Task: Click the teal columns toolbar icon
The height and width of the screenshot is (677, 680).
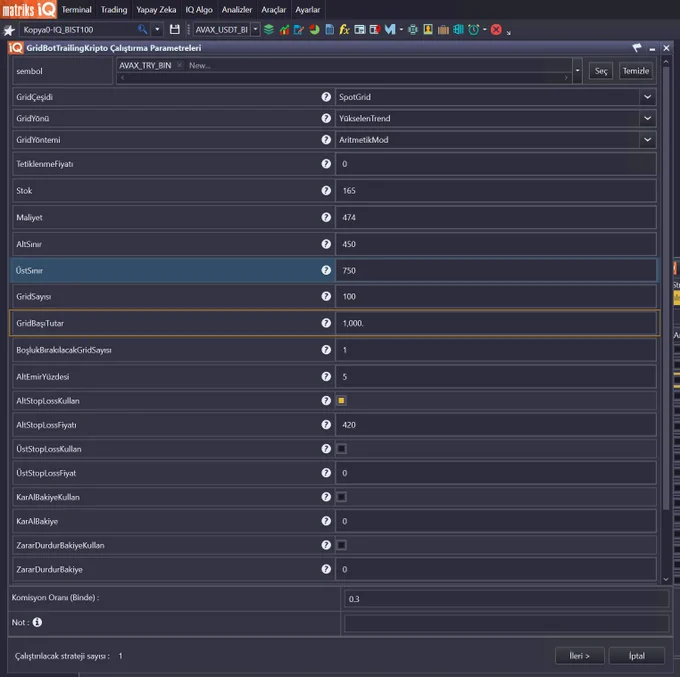Action: tap(458, 29)
